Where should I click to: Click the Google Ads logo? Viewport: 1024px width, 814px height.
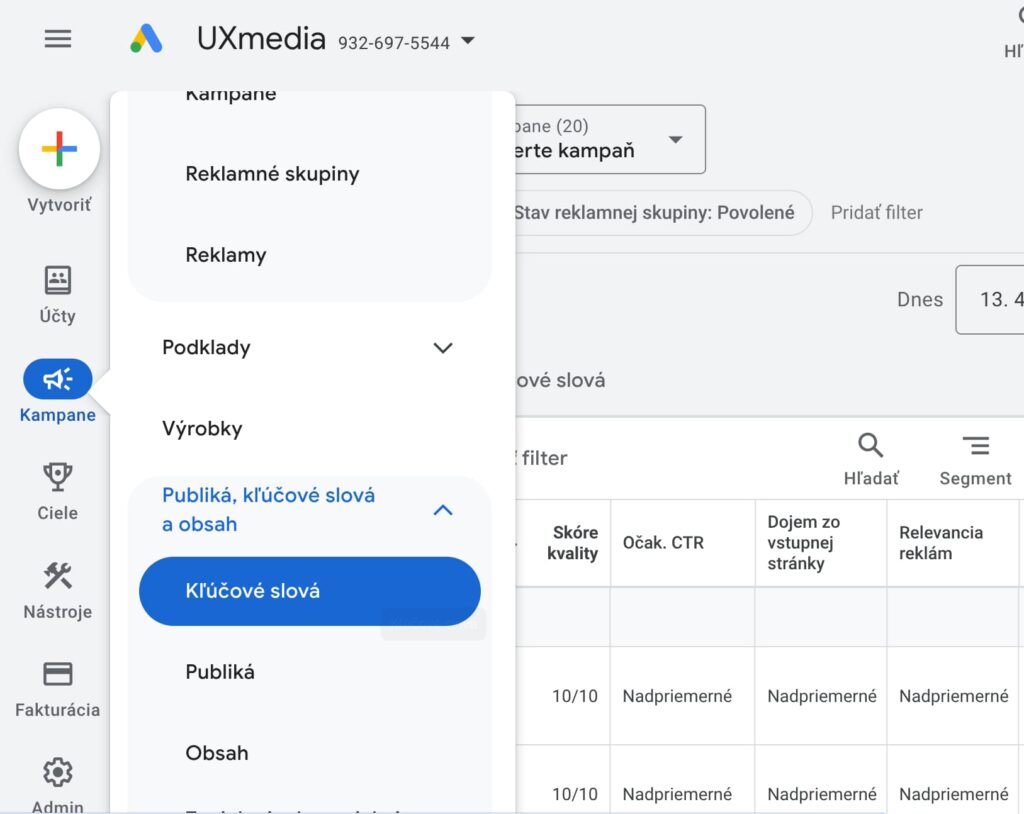coord(146,39)
